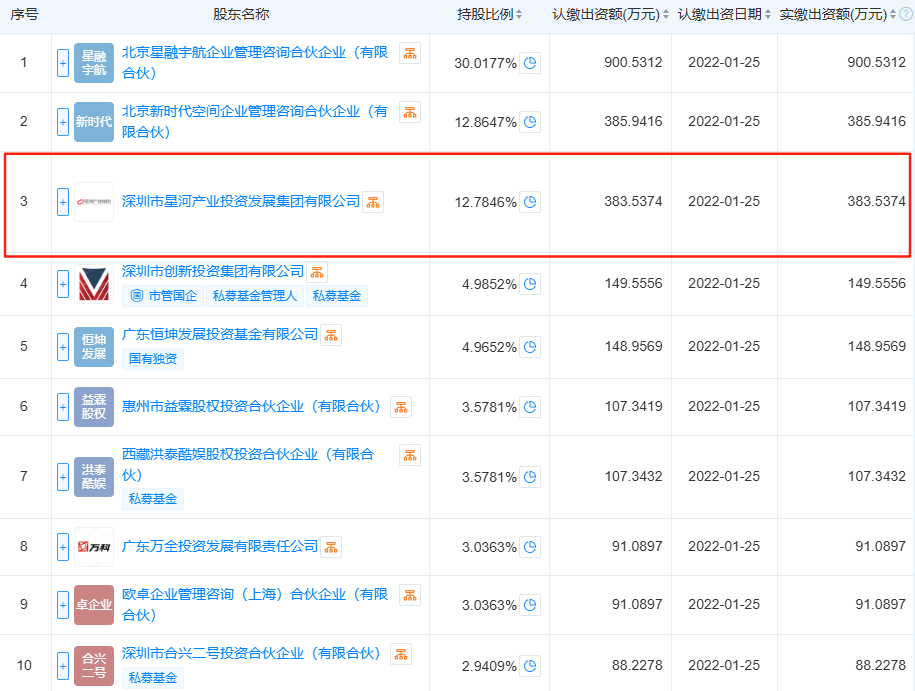915x691 pixels.
Task: Show shareholding chart icon next to 2.9409%
Action: pyautogui.click(x=530, y=666)
